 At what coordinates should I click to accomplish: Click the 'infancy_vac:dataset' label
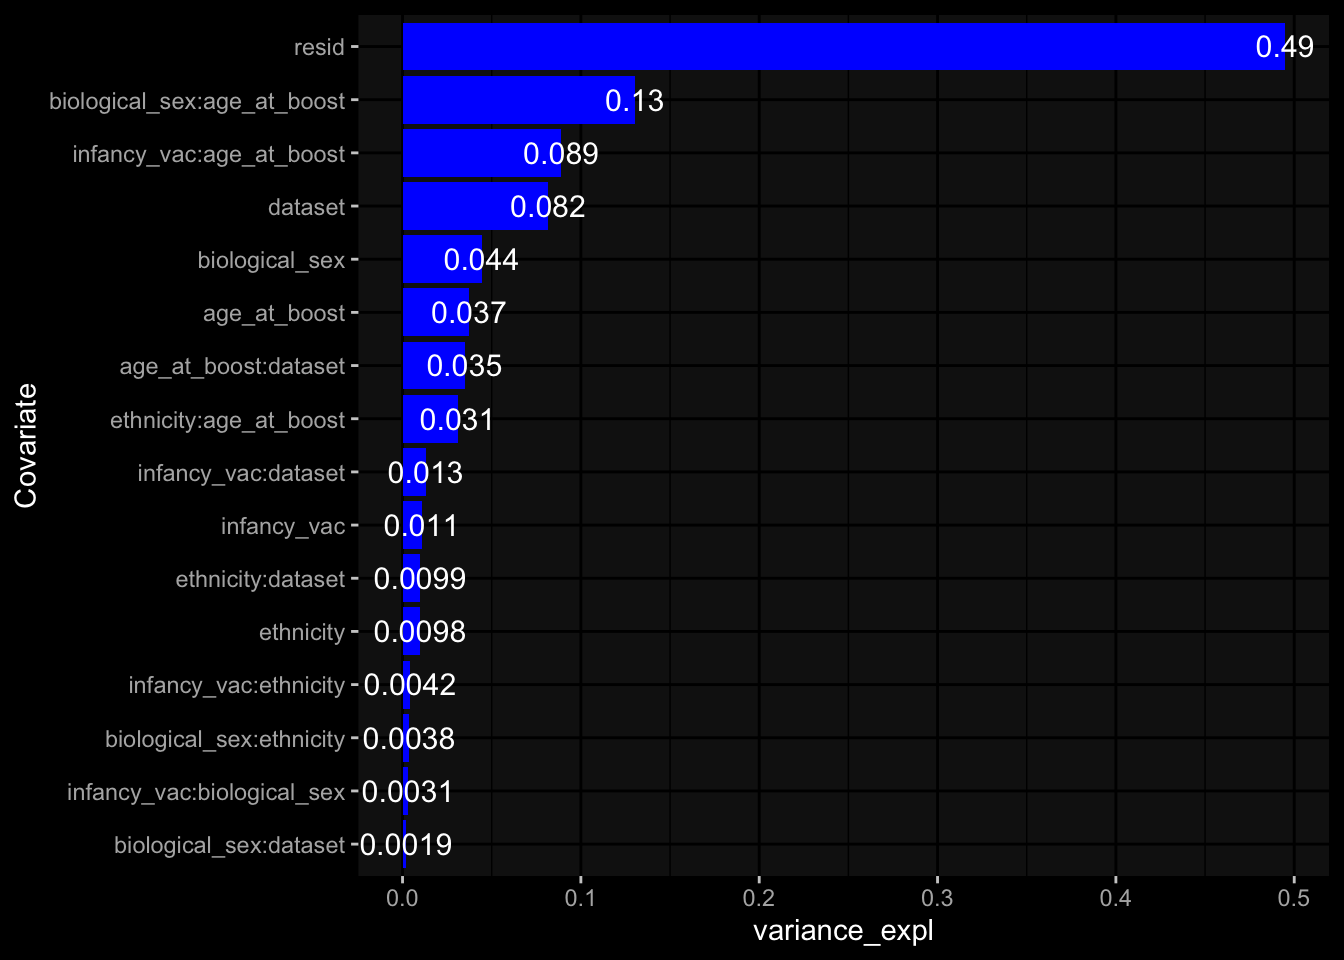tap(241, 473)
